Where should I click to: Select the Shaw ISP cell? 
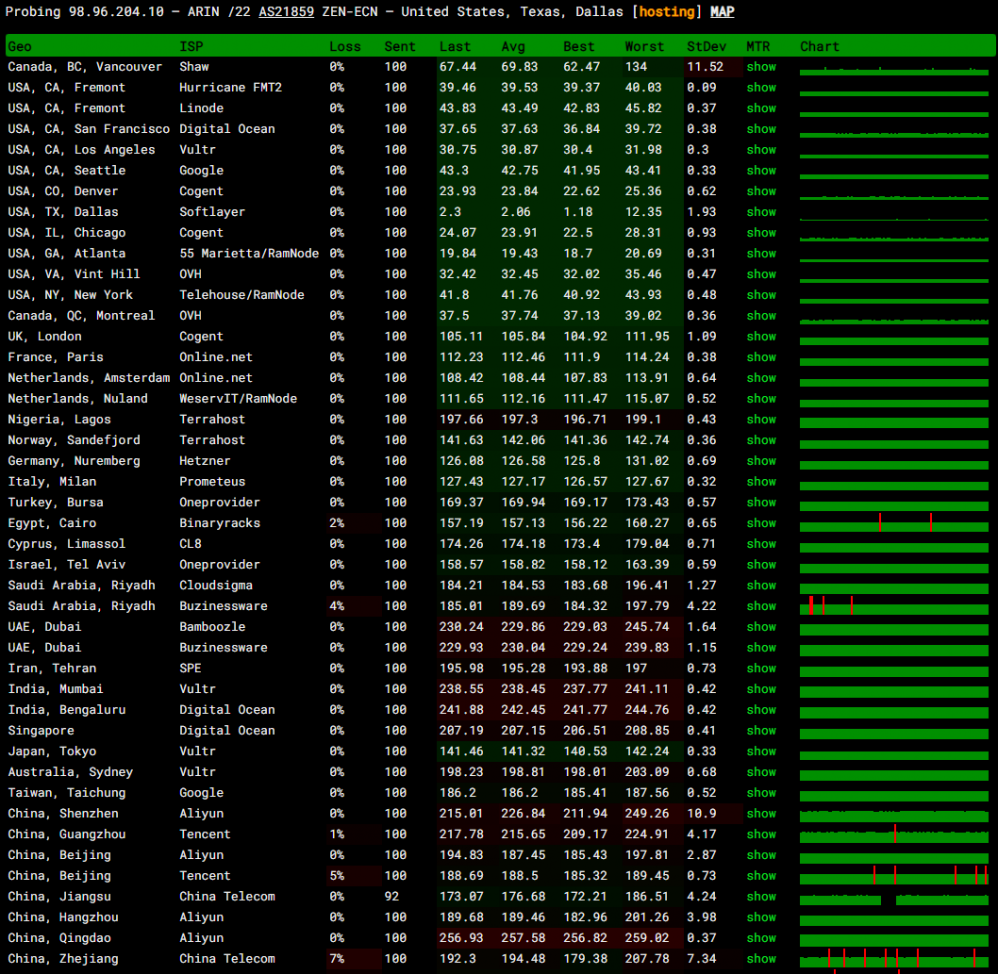pos(194,67)
